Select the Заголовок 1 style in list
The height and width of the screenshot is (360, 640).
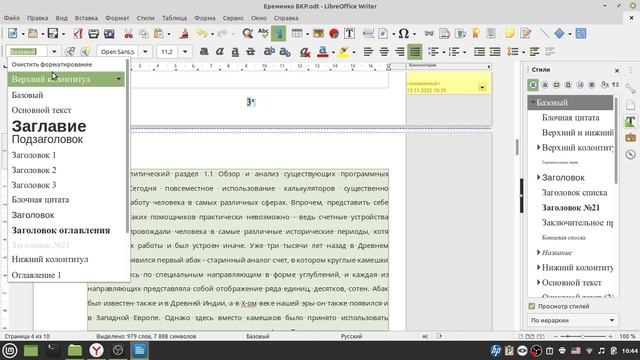click(x=34, y=155)
